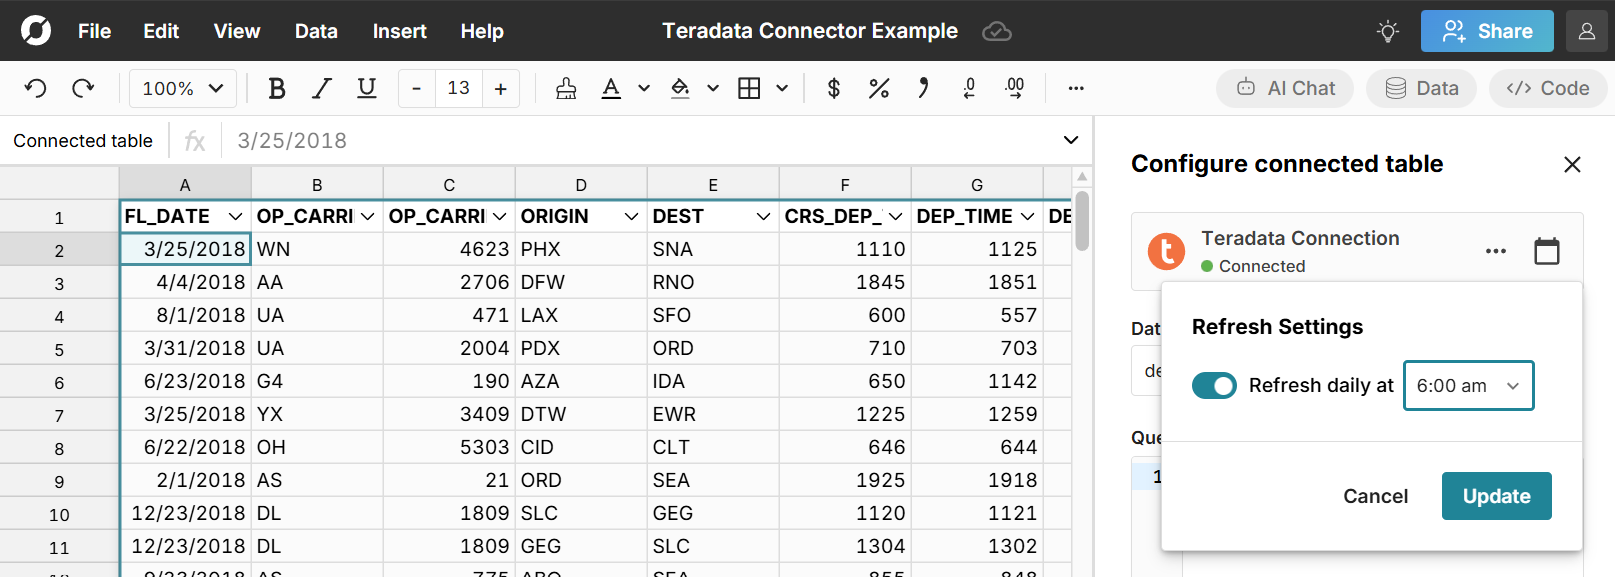Click the cell reference Connected table box
This screenshot has width=1615, height=577.
coord(84,141)
